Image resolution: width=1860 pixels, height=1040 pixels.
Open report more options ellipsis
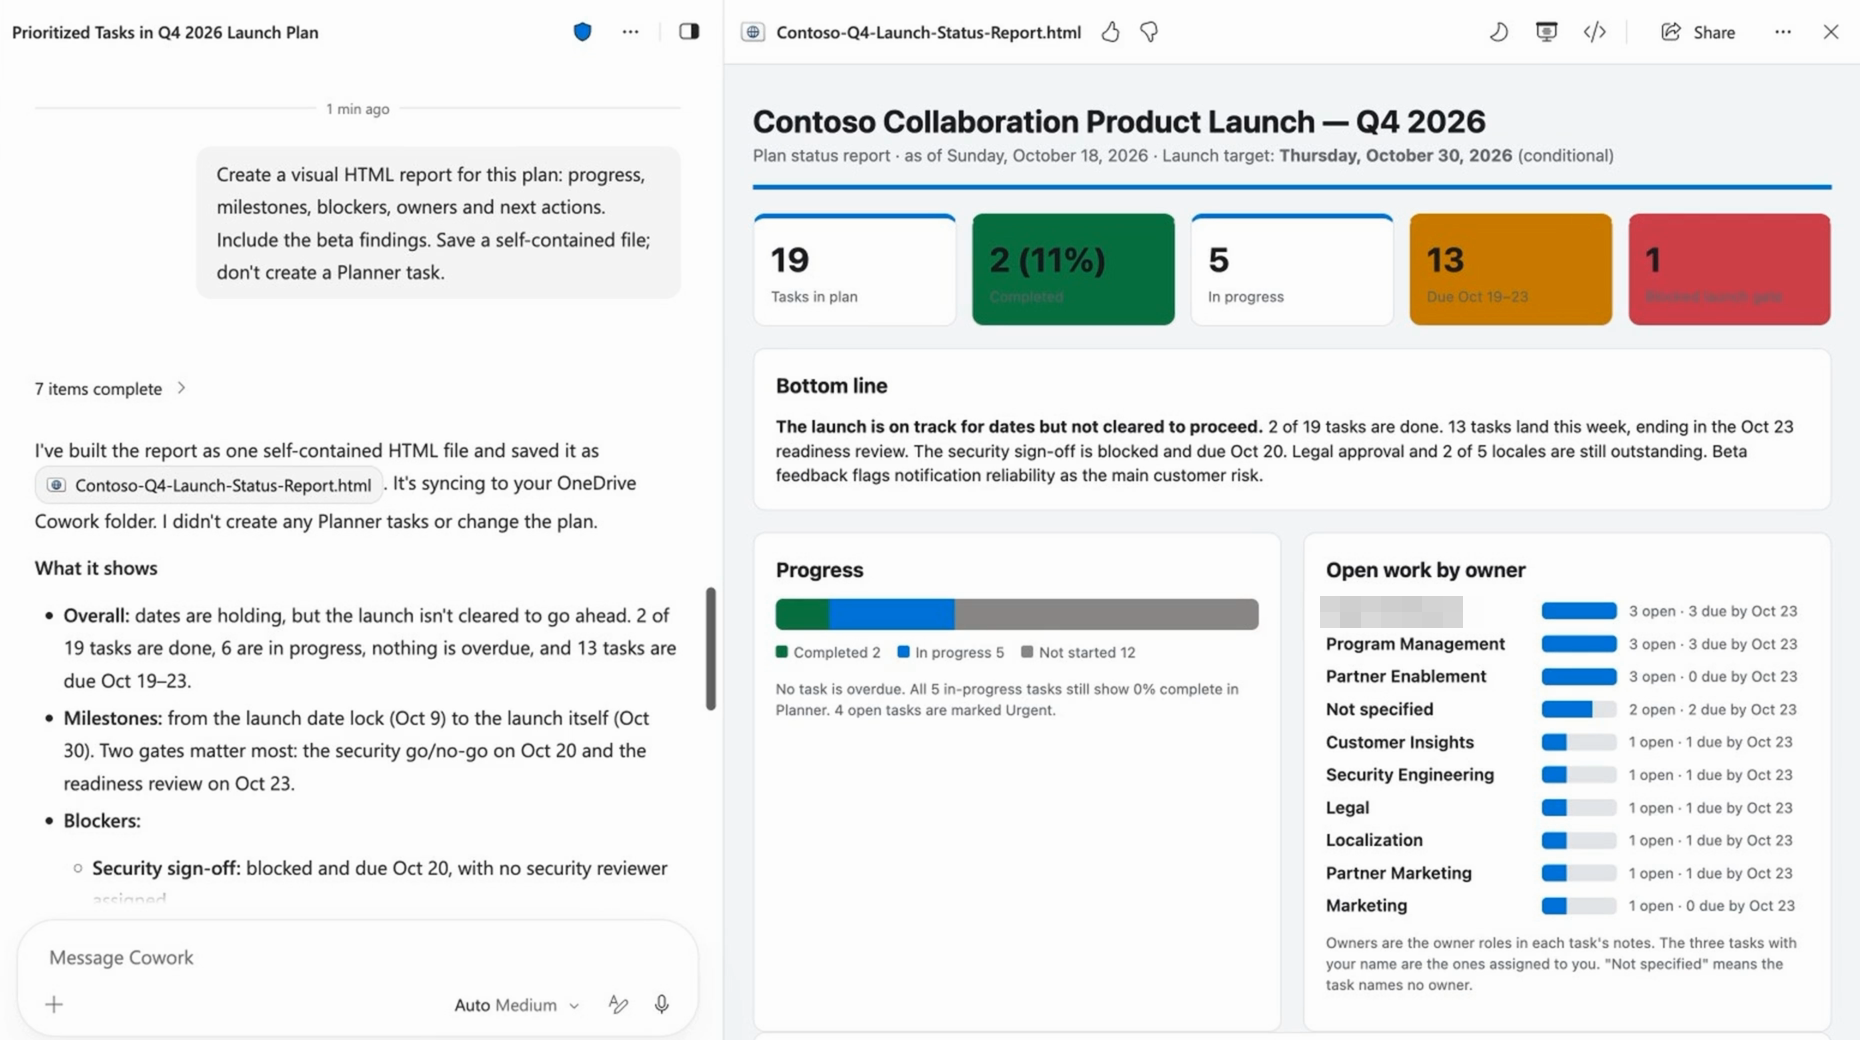click(1783, 32)
